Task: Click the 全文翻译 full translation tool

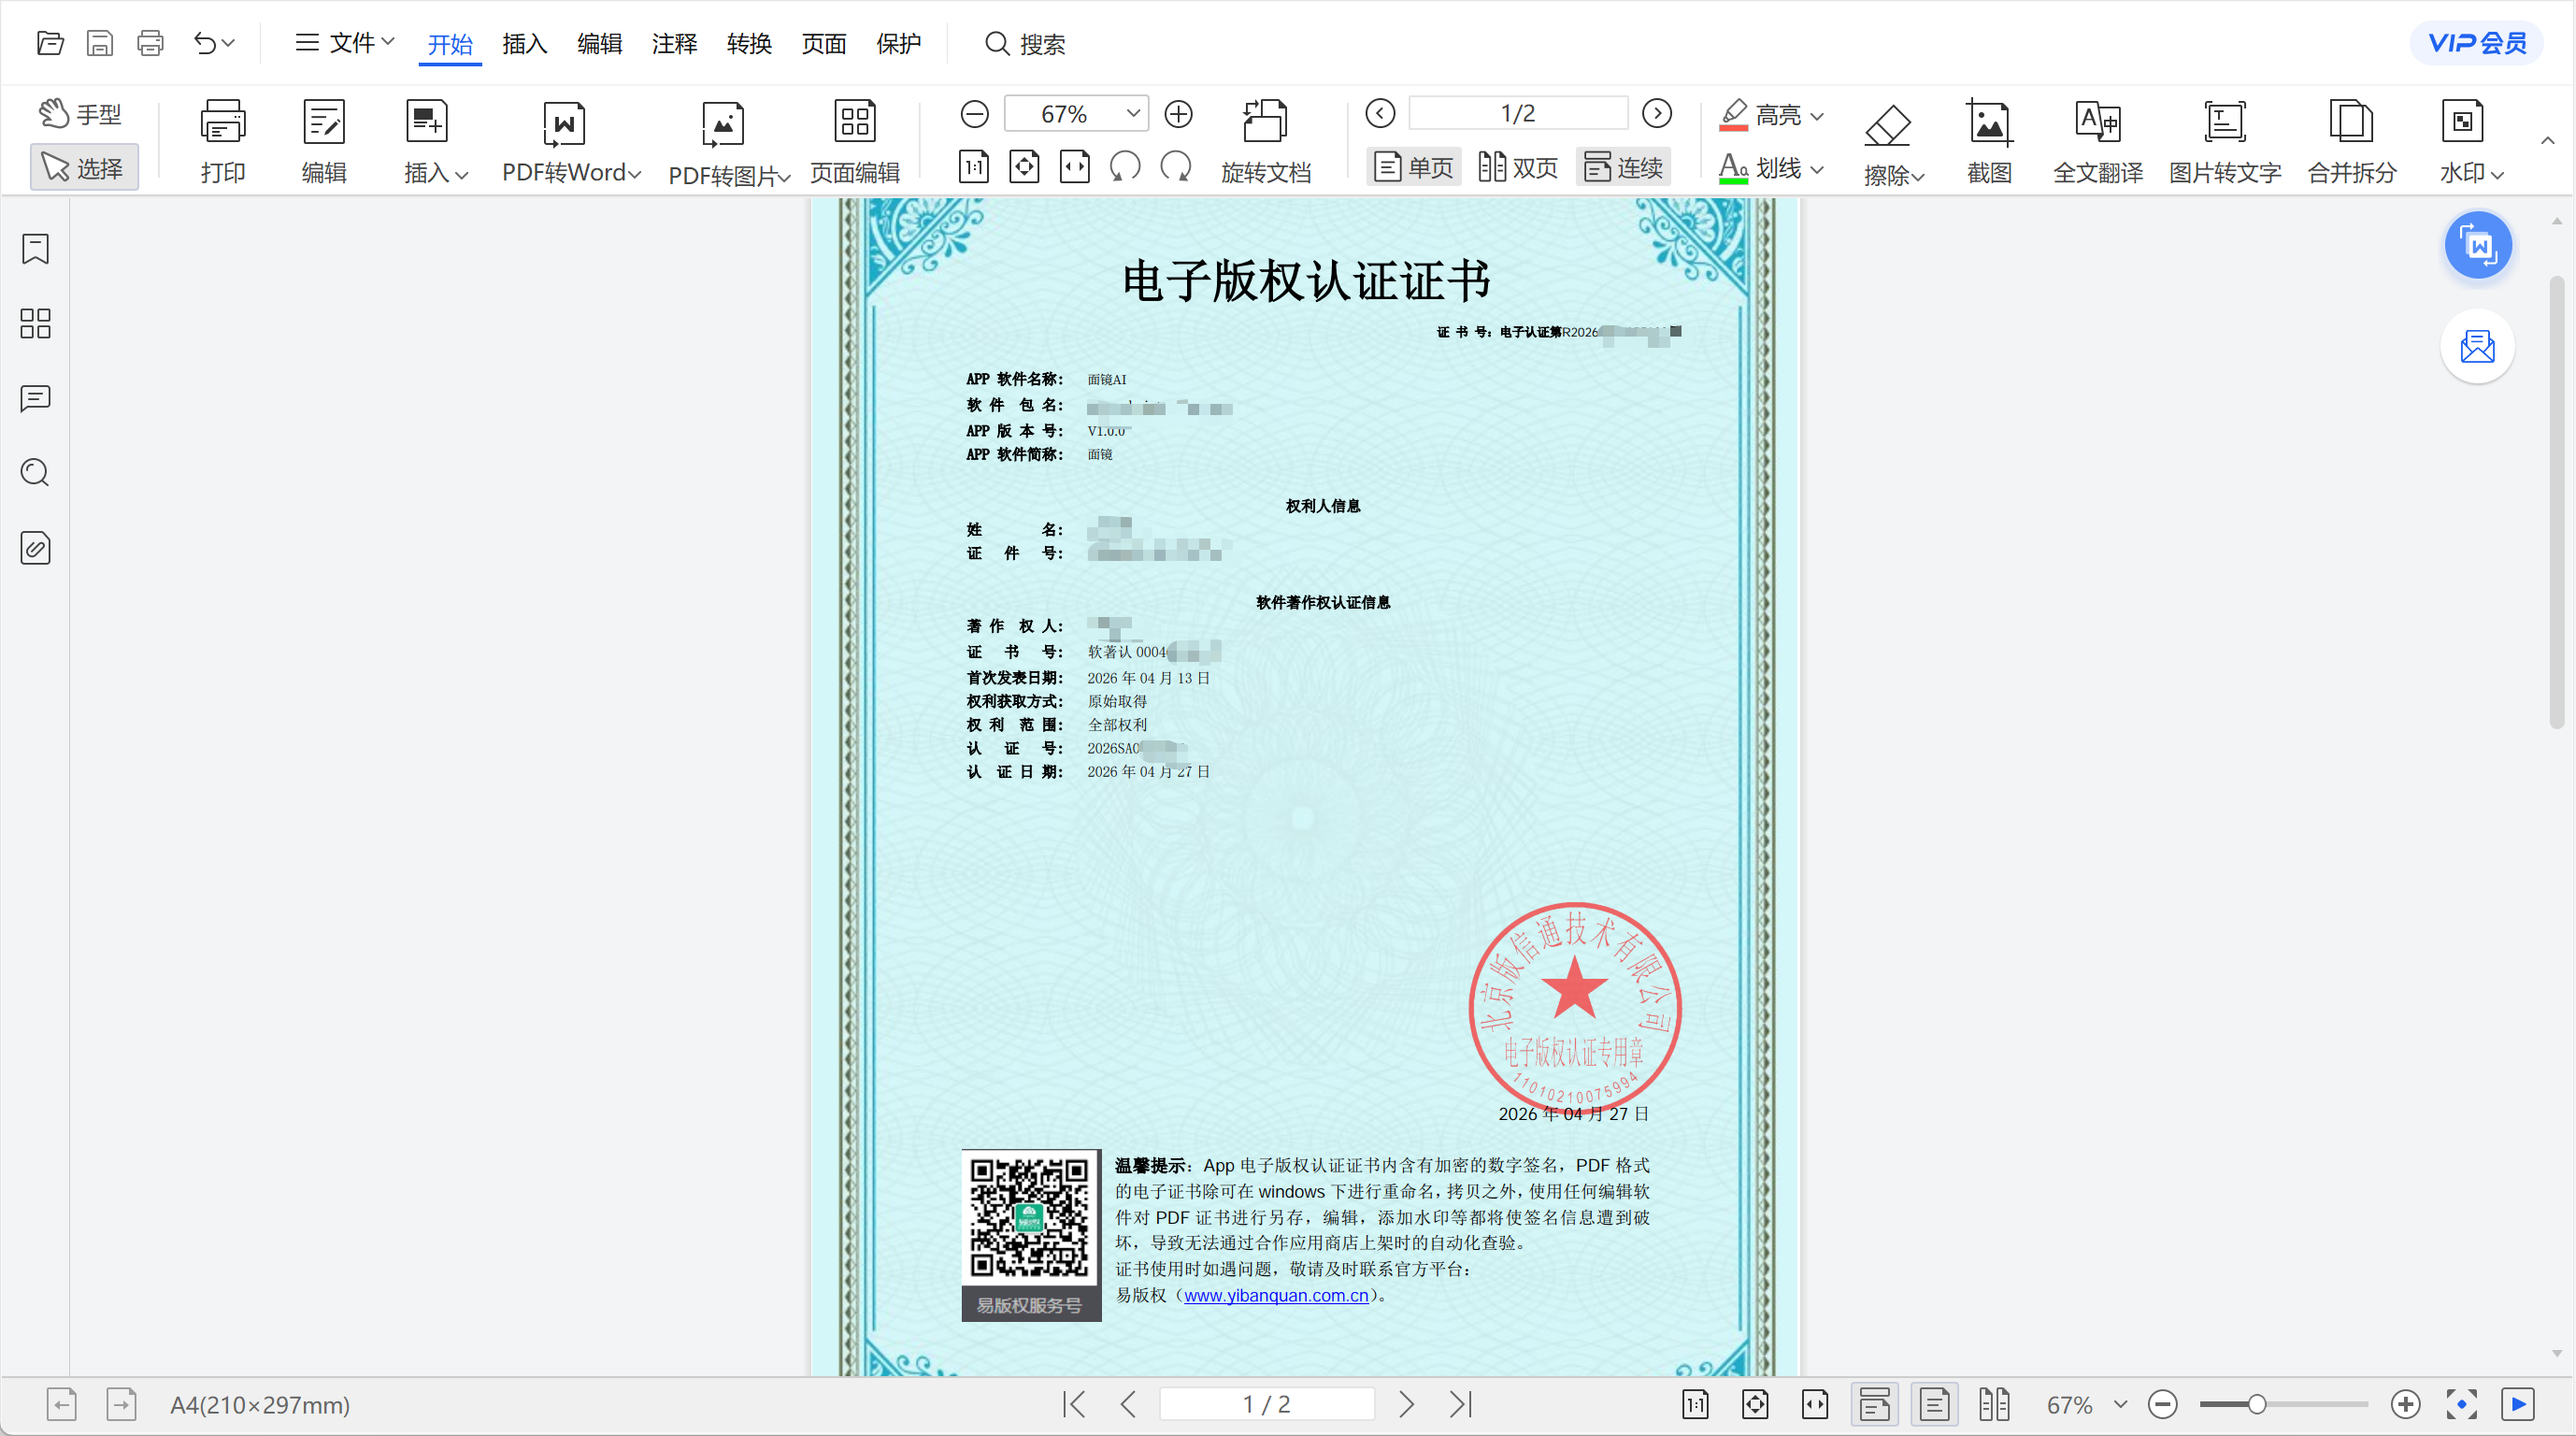Action: coord(2098,141)
